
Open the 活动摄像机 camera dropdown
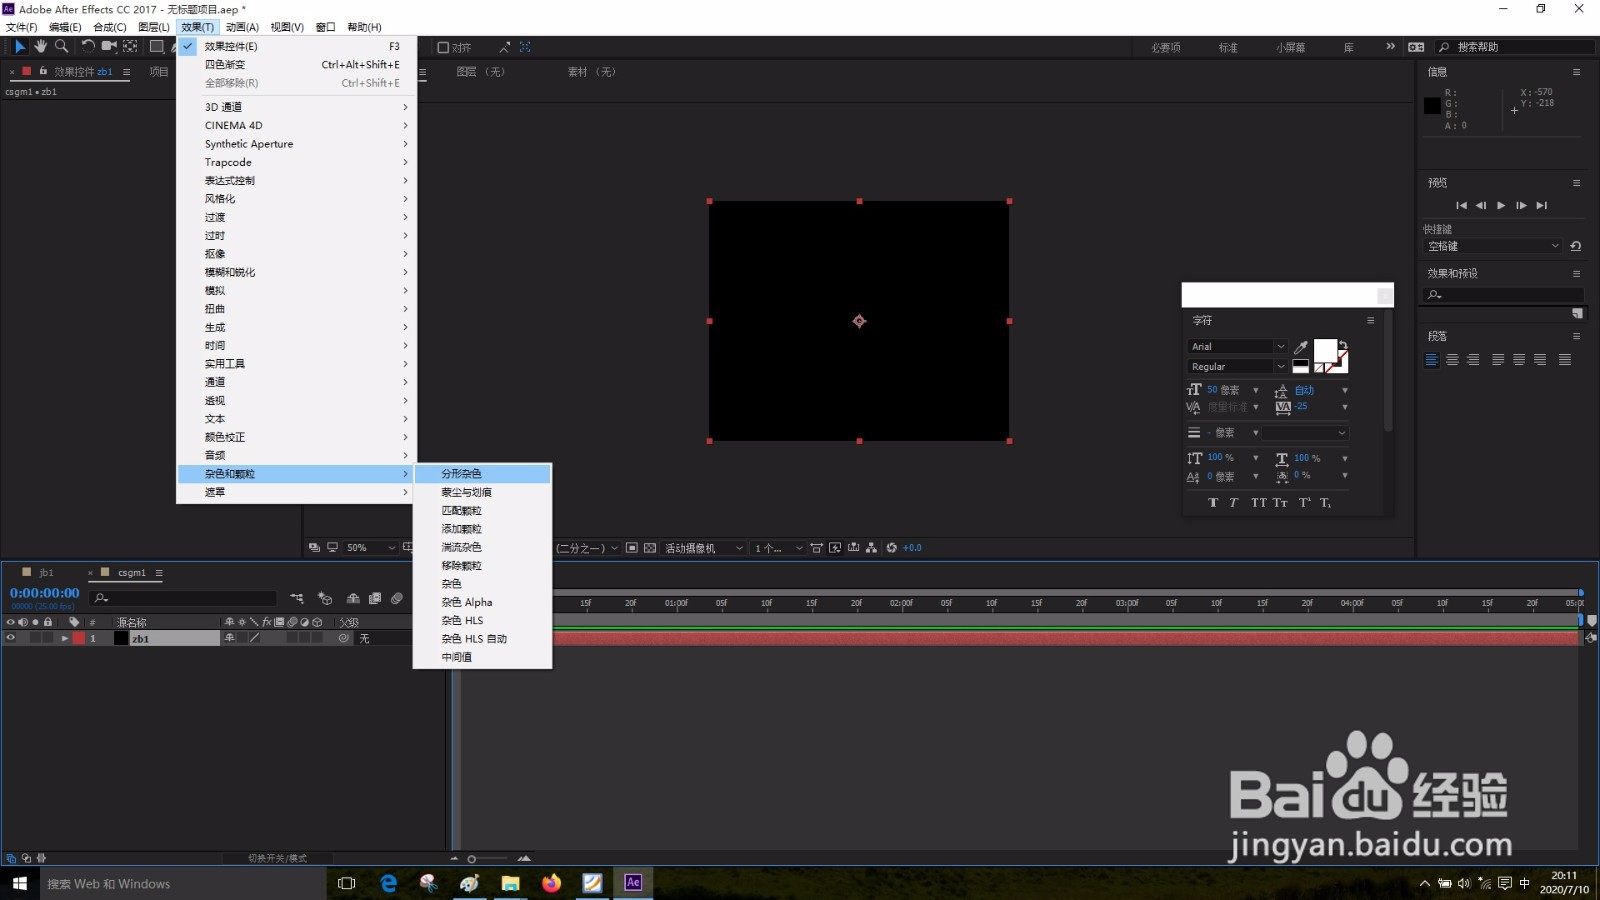click(704, 548)
